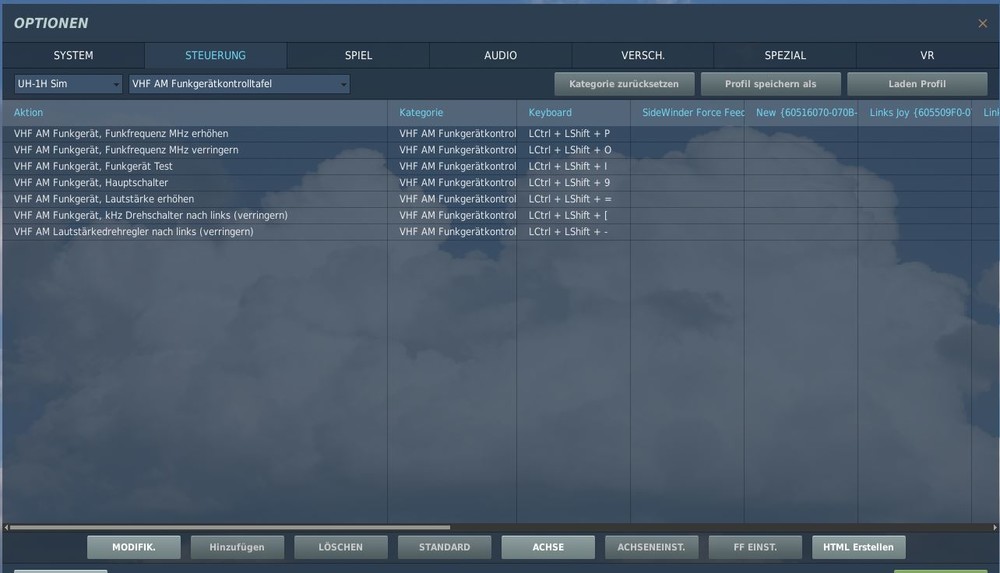
Task: Click SideWinder cell for Hauptschalter row
Action: pyautogui.click(x=688, y=182)
